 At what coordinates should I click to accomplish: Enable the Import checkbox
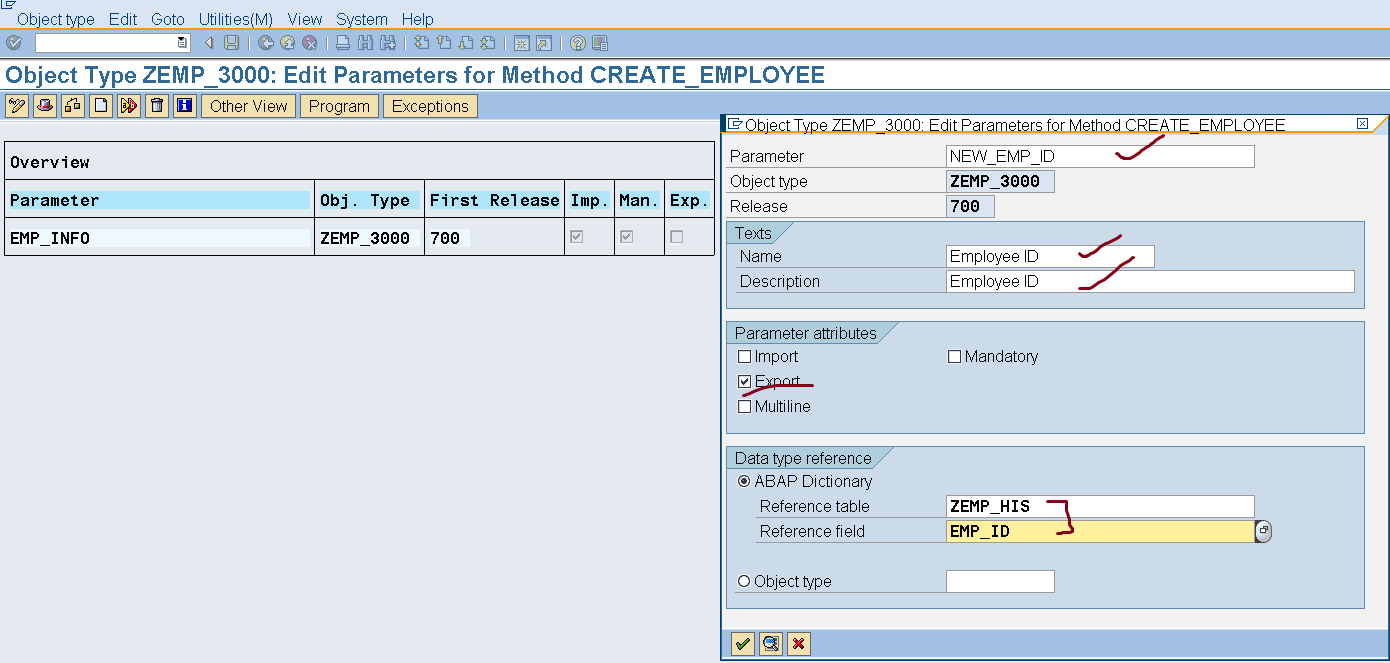click(x=744, y=357)
